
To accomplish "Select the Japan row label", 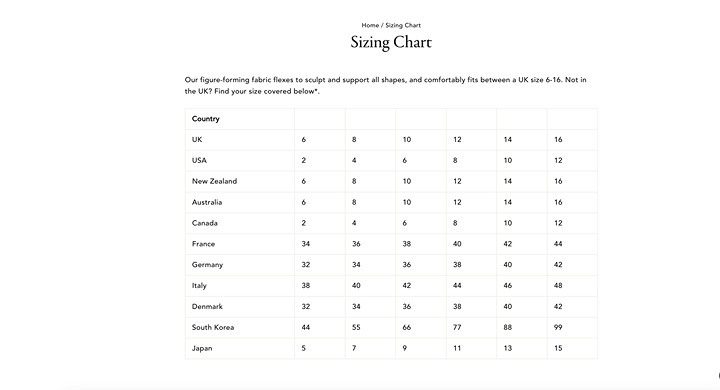I will [x=202, y=348].
